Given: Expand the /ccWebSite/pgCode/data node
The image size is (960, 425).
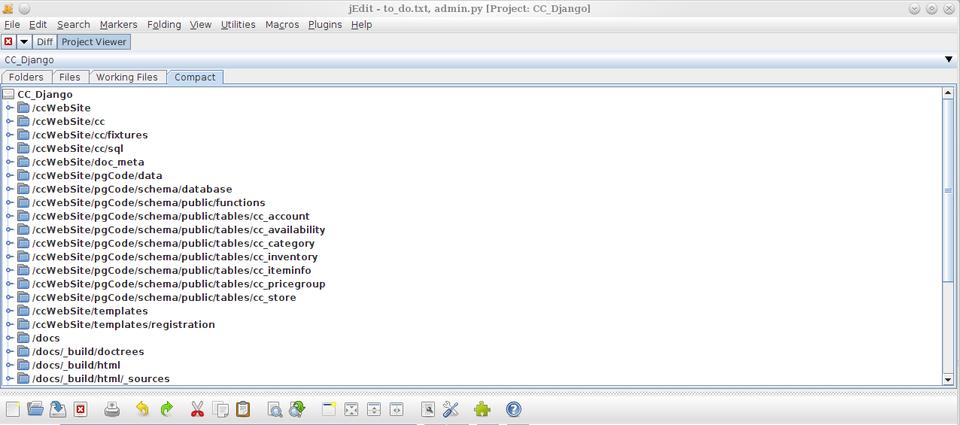Looking at the screenshot, I should [x=9, y=176].
